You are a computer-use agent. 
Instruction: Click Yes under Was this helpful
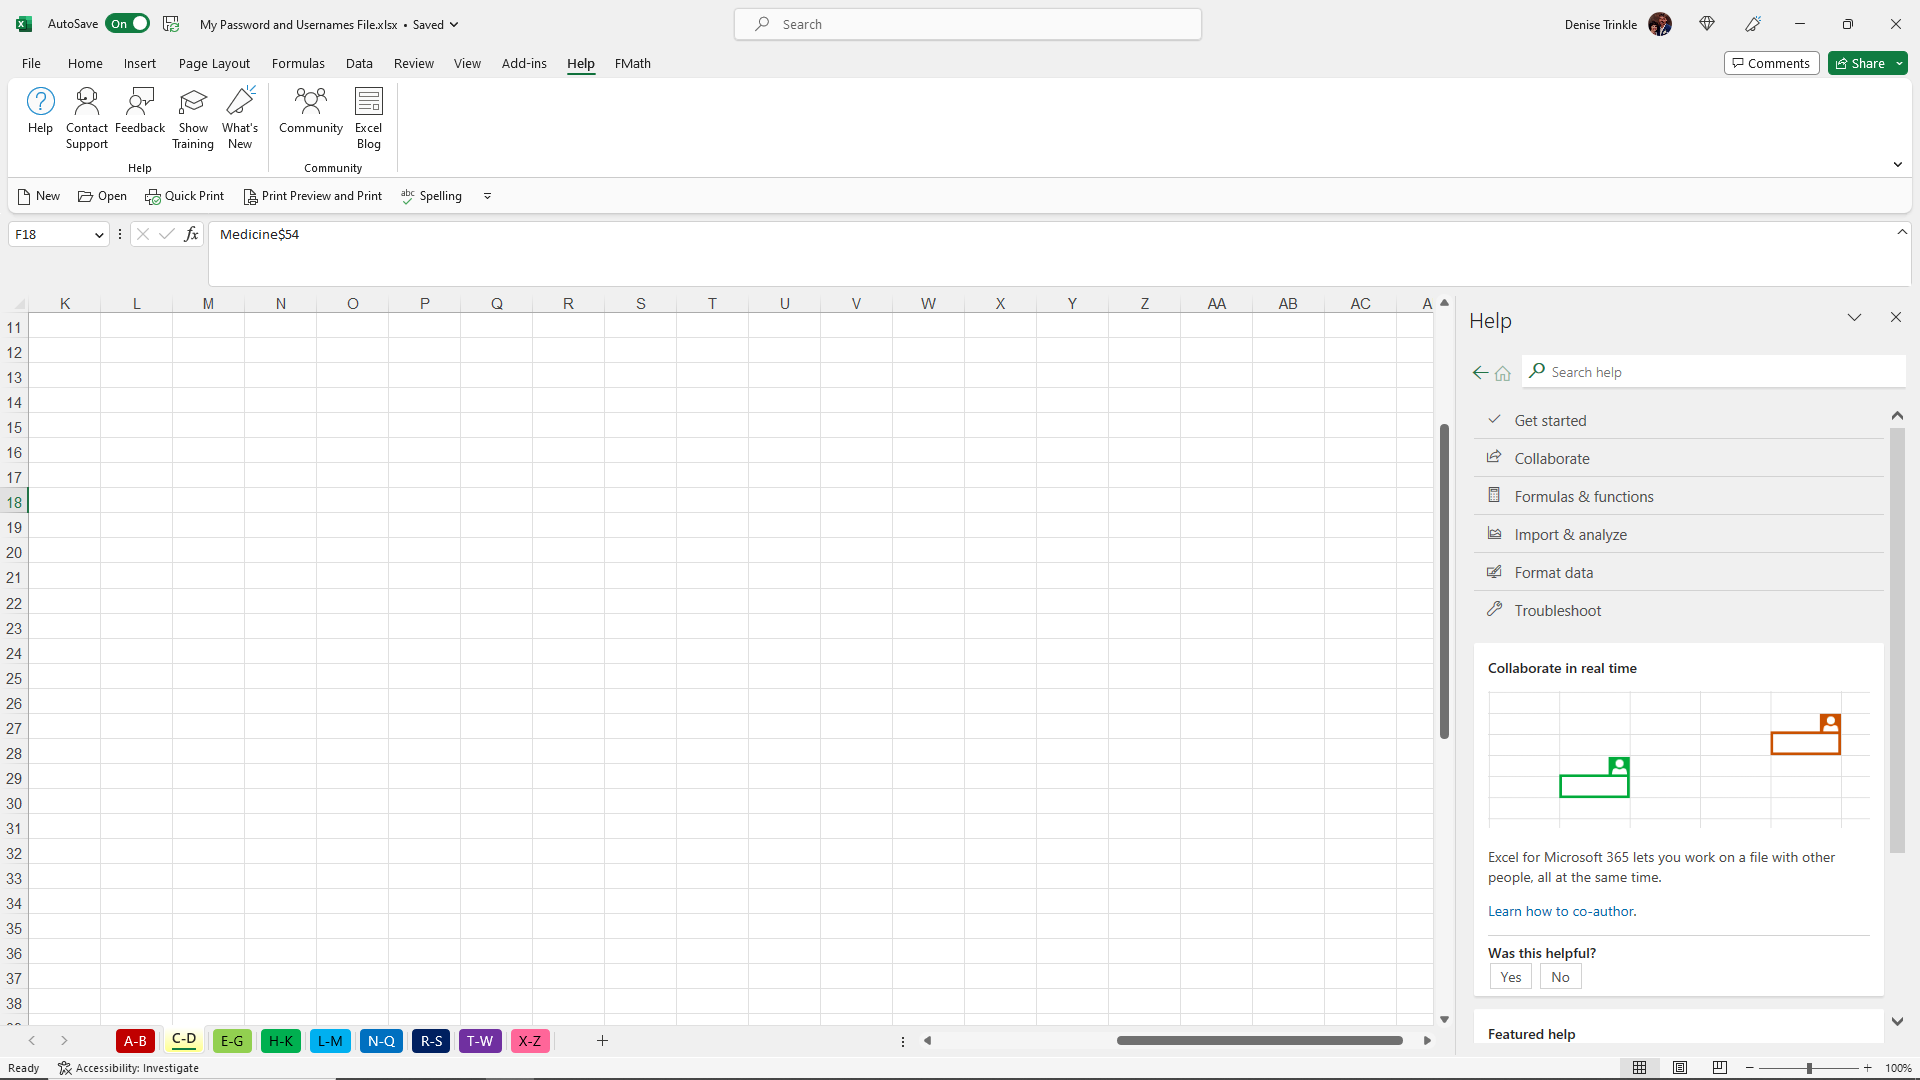tap(1510, 978)
